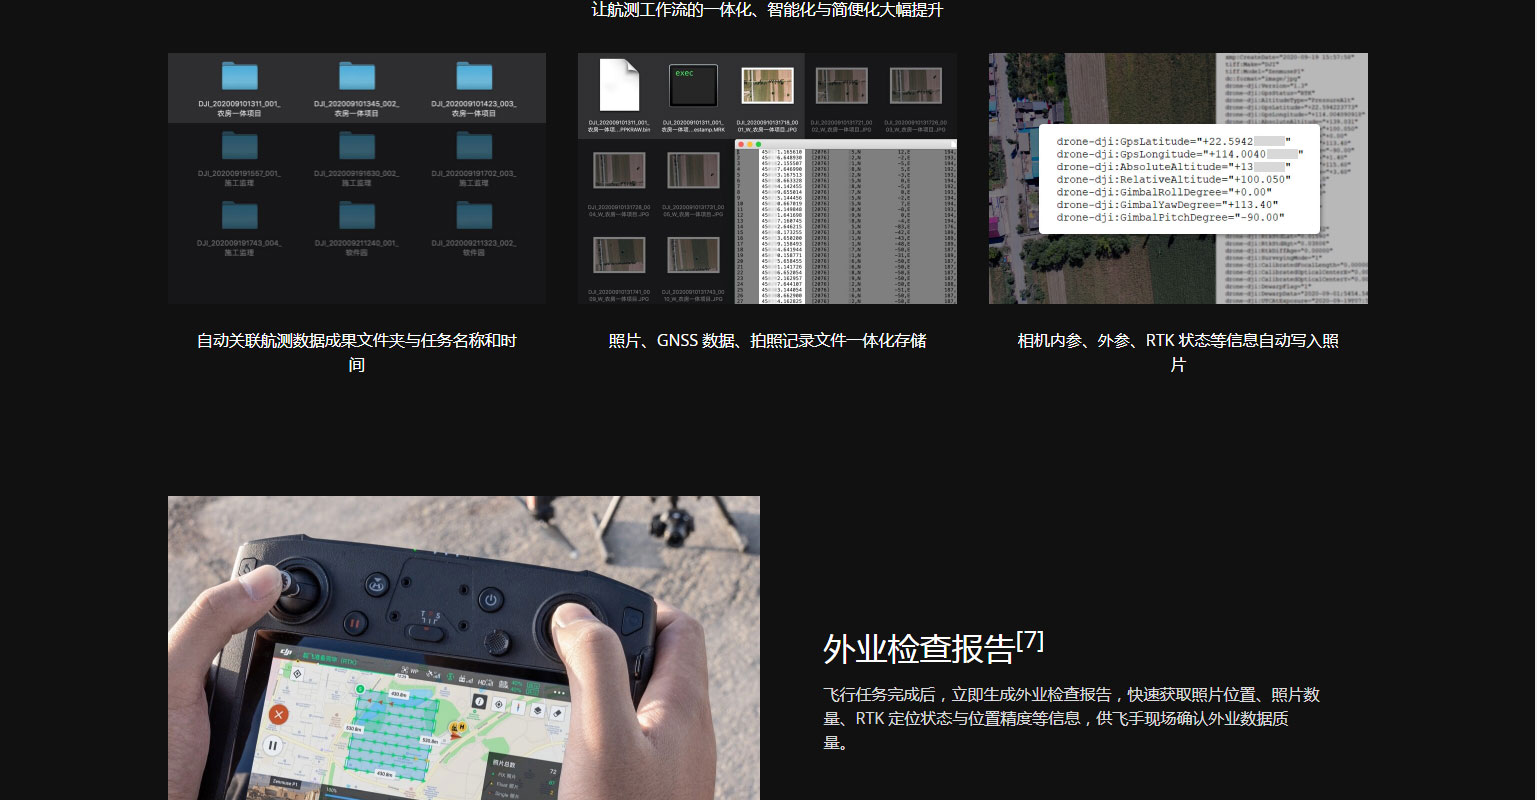
Task: Open folder DJI_202009191630_002 施工监理
Action: [x=357, y=160]
